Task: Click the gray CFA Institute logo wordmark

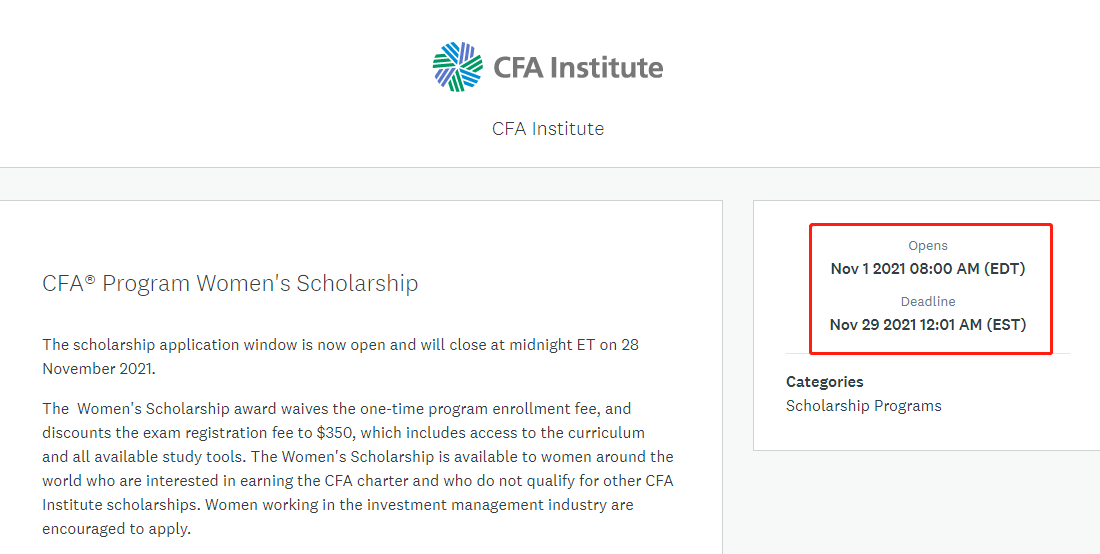Action: (x=578, y=67)
